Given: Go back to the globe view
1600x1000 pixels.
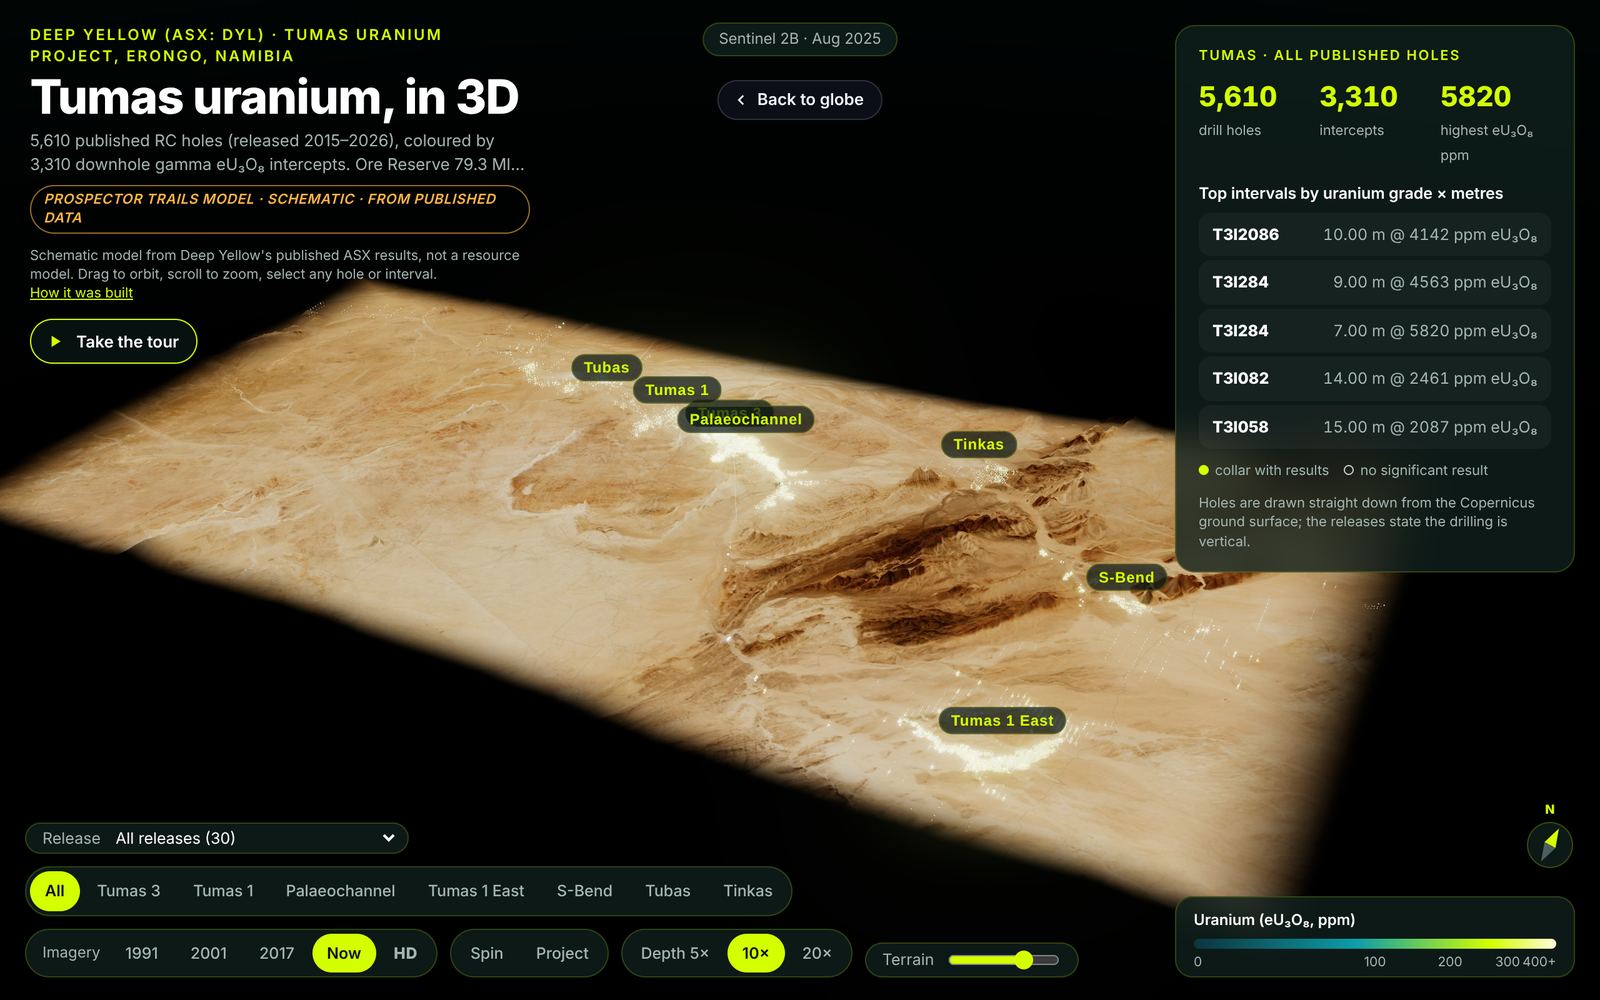Looking at the screenshot, I should pyautogui.click(x=799, y=100).
